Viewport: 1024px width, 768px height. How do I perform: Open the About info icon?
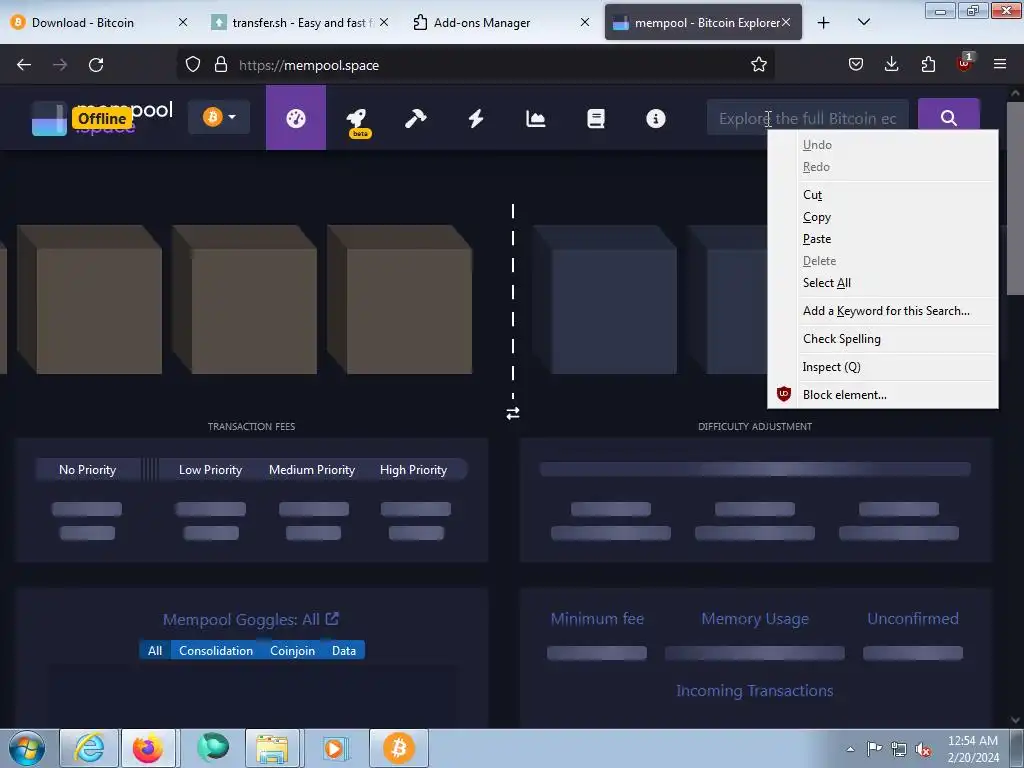point(656,118)
